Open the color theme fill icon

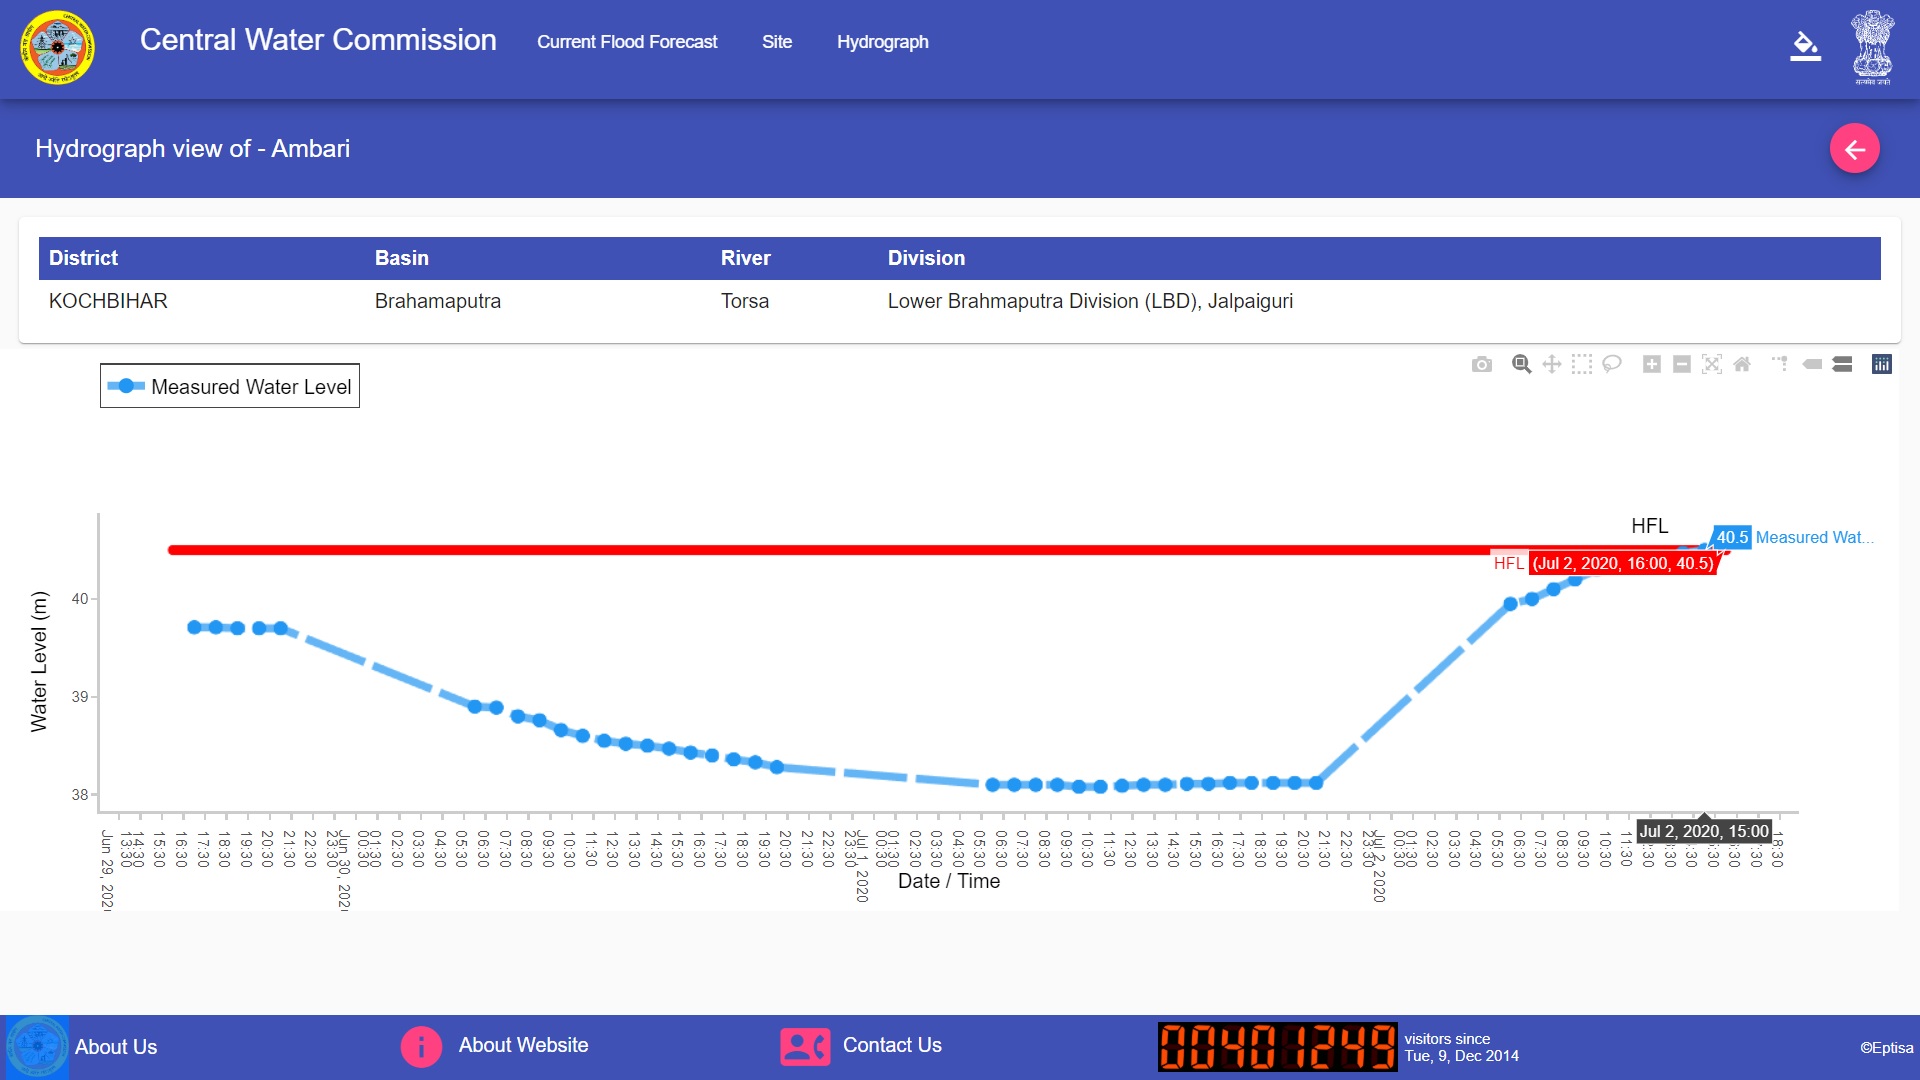[x=1805, y=46]
